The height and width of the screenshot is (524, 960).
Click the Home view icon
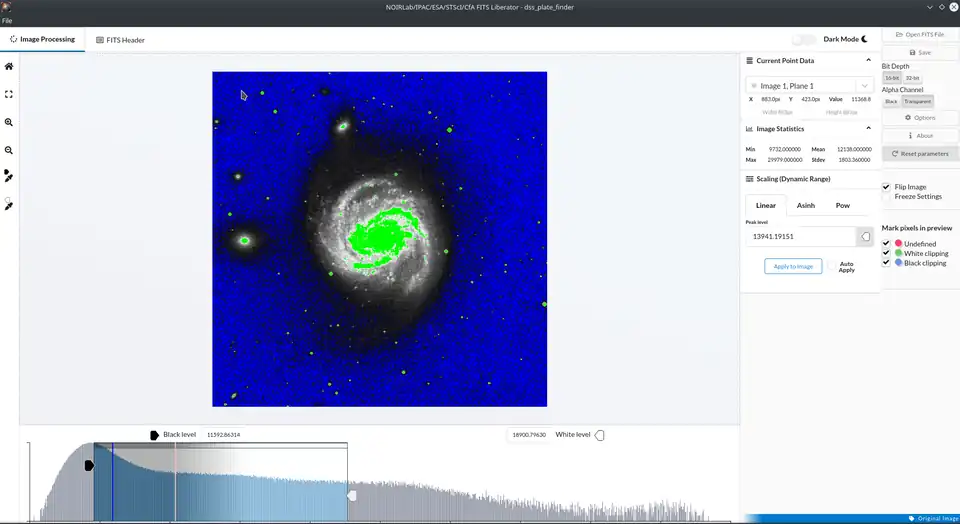pos(9,66)
